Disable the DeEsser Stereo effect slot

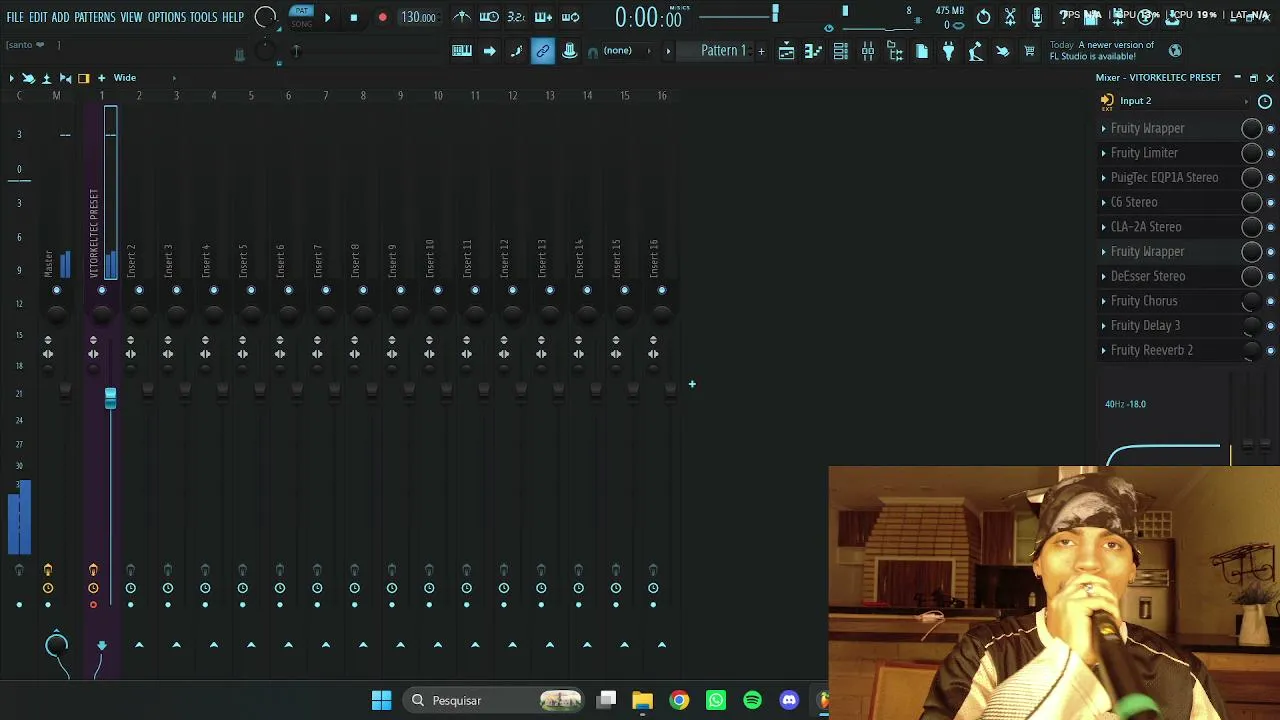coord(1271,276)
